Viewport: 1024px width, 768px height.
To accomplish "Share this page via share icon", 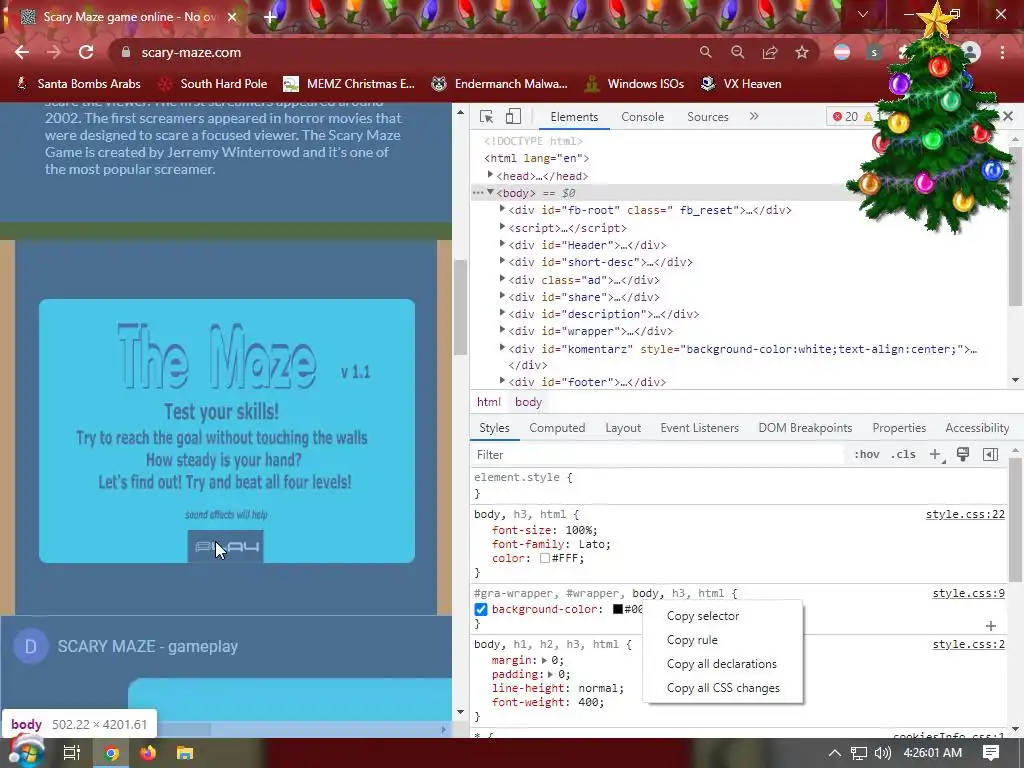I will pos(770,52).
